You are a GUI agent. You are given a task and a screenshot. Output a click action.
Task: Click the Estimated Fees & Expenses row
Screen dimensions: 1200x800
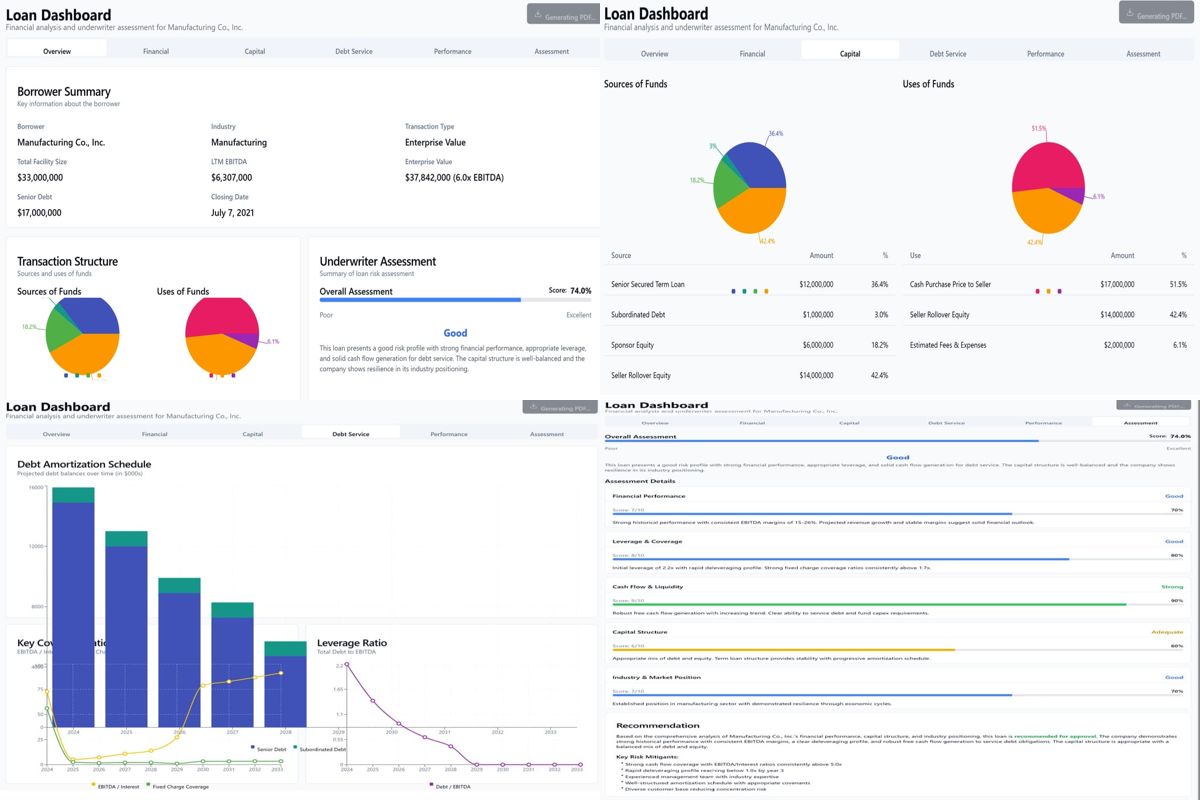coord(1048,345)
